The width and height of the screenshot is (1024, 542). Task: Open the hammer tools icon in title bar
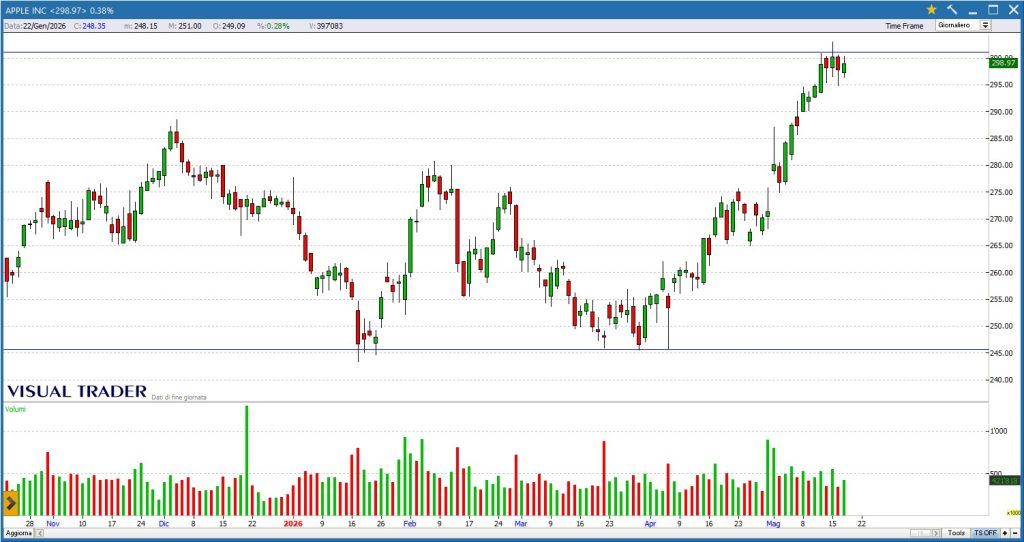[952, 10]
